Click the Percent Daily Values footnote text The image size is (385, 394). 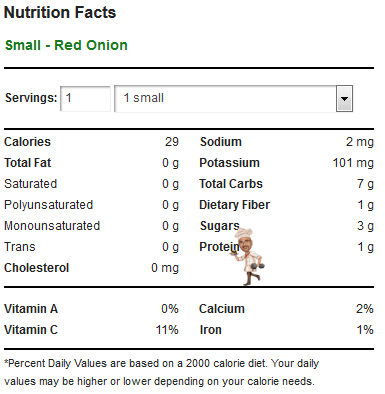click(x=162, y=372)
